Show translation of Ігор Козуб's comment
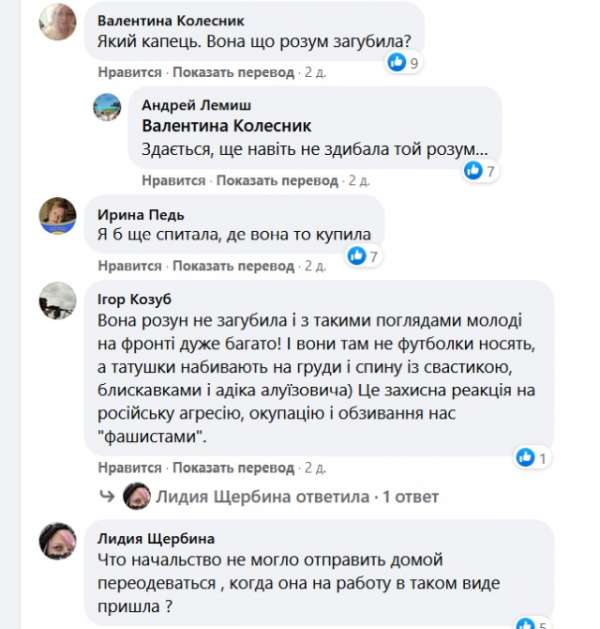 point(235,467)
